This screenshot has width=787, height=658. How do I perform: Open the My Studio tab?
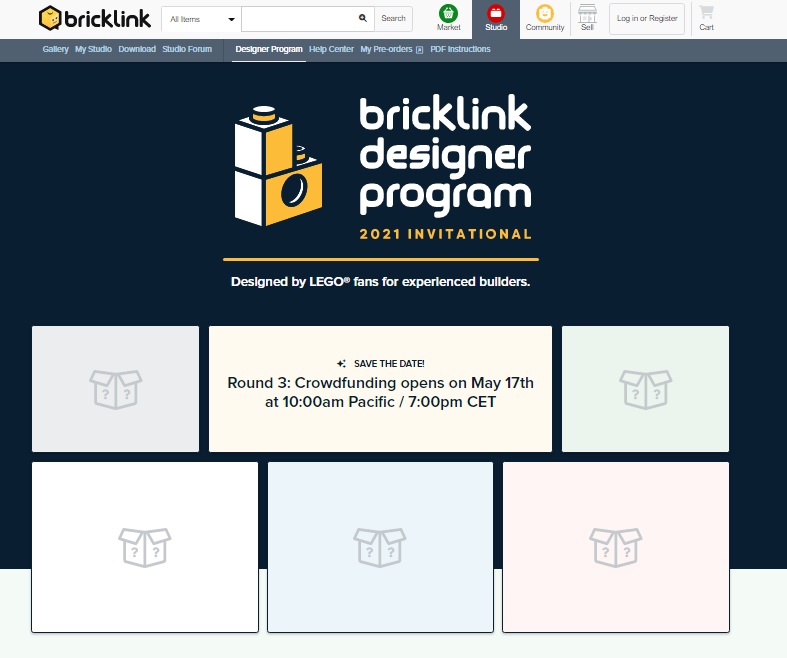point(93,49)
